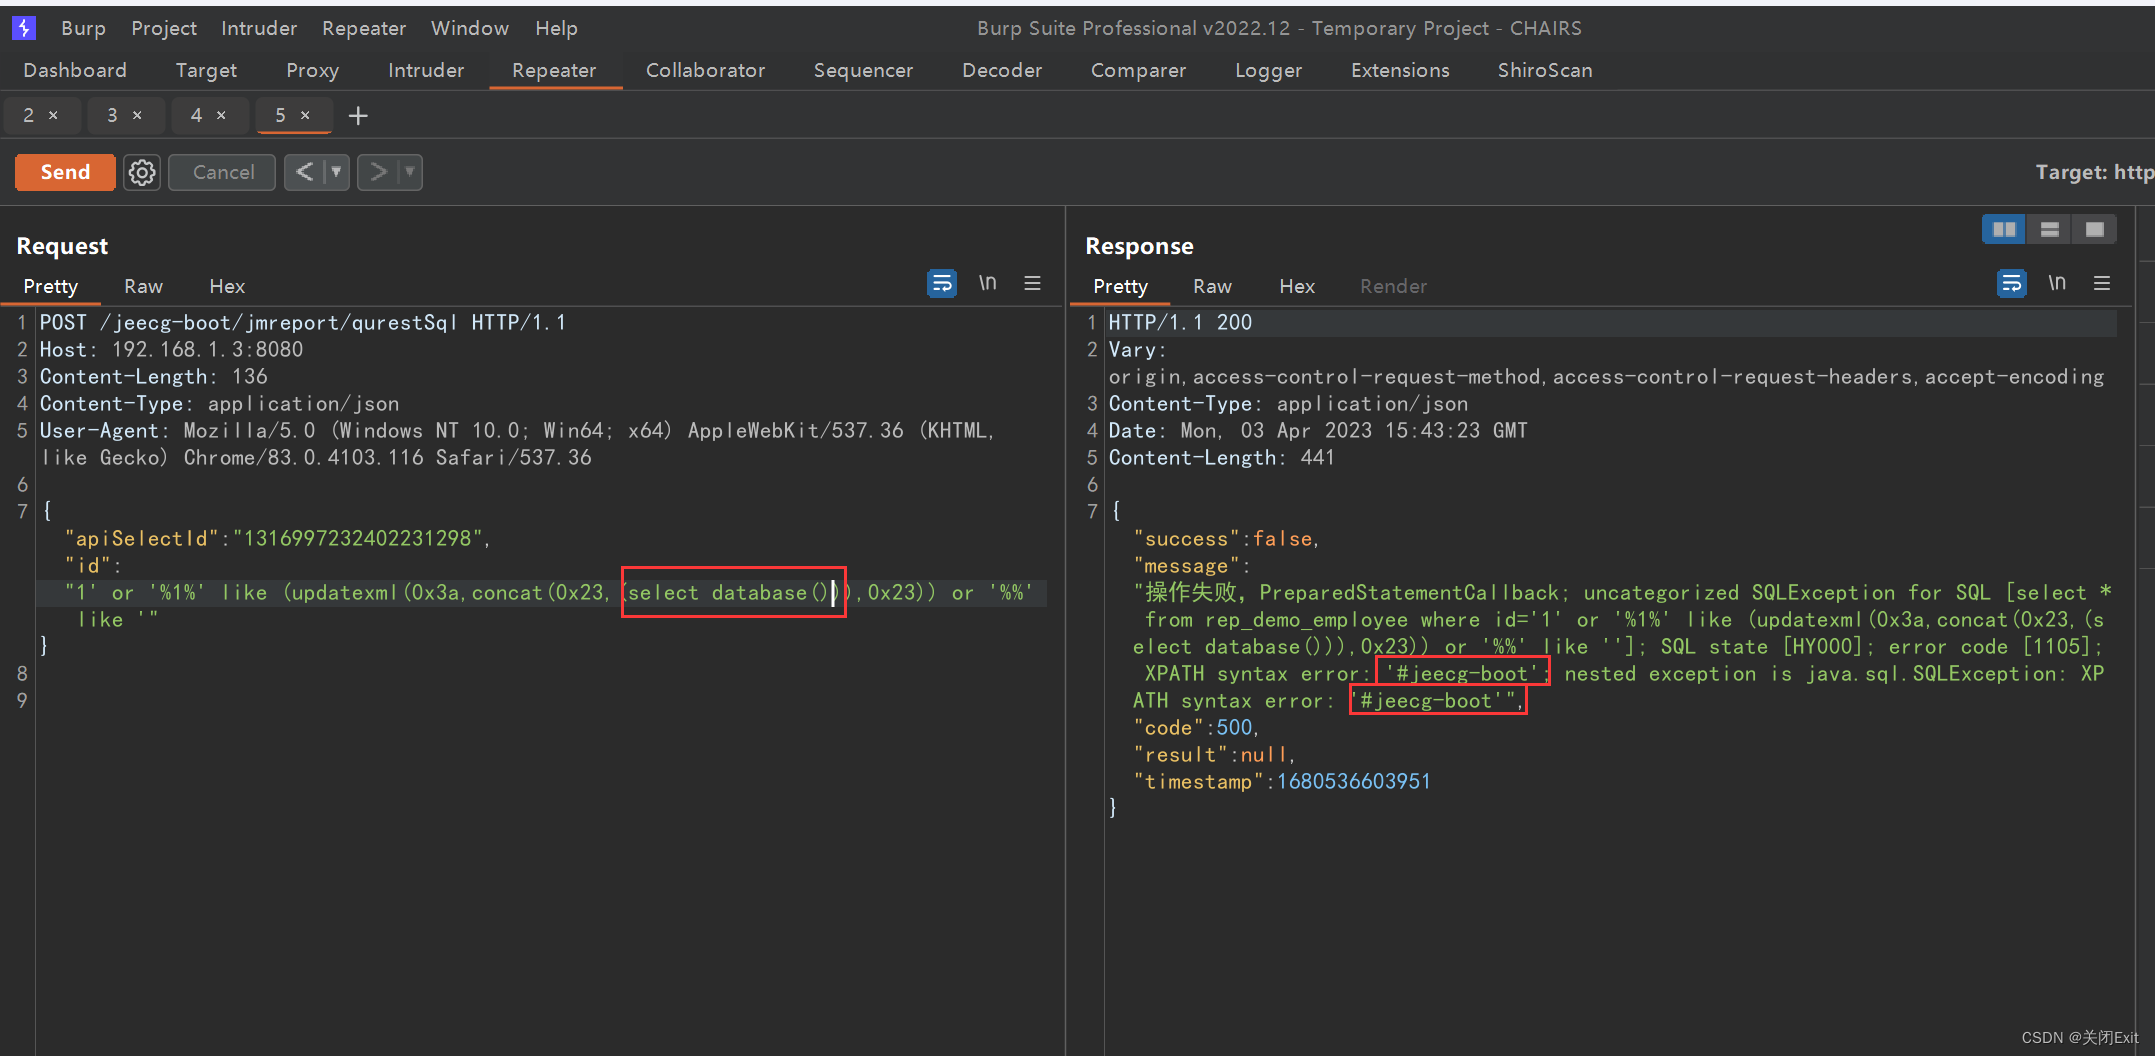Select Repeater request tab 2

pos(28,115)
